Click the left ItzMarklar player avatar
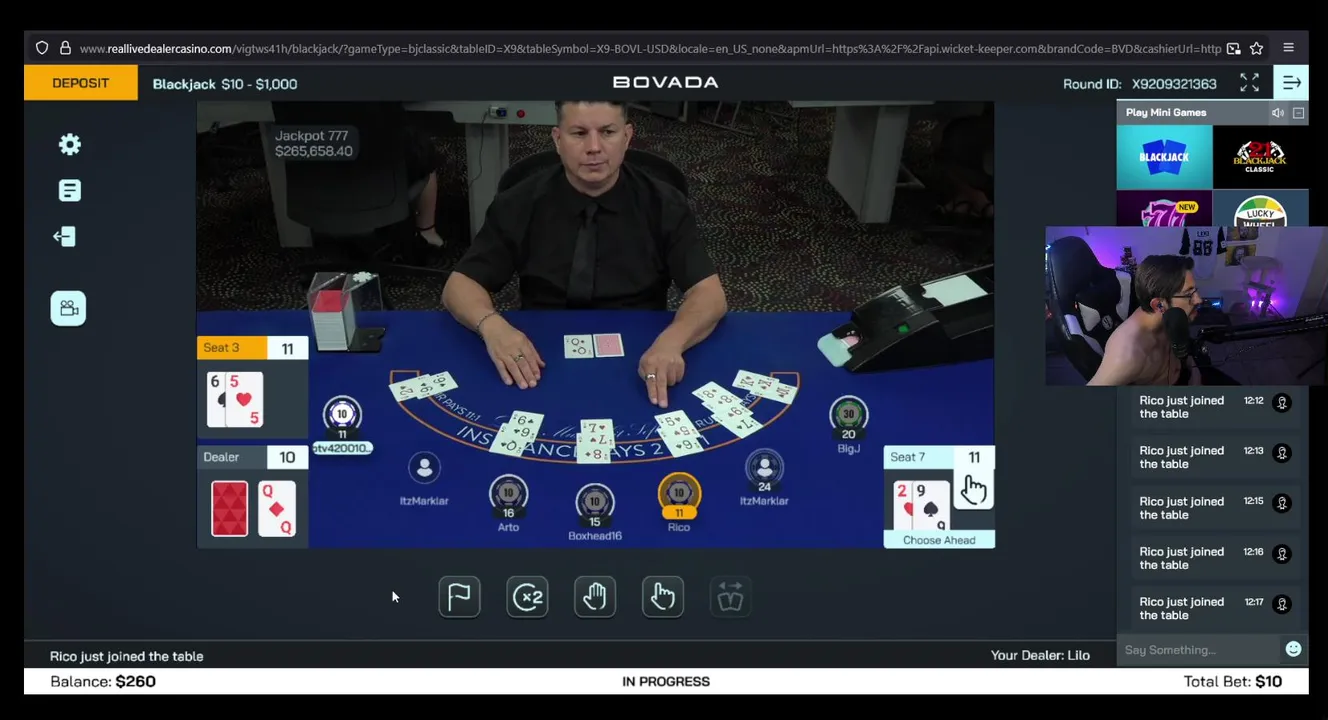The height and width of the screenshot is (720, 1328). coord(424,467)
